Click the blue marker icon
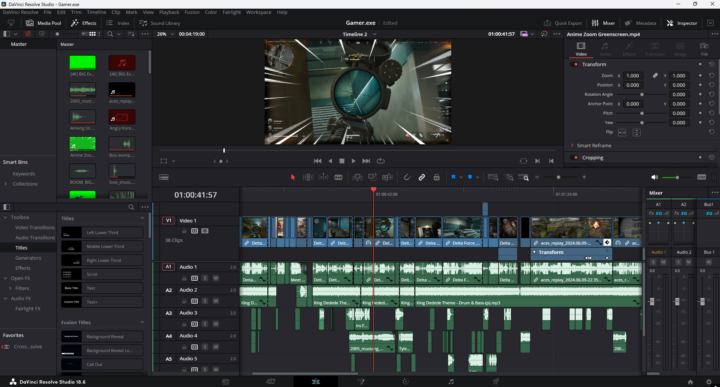 (x=470, y=177)
